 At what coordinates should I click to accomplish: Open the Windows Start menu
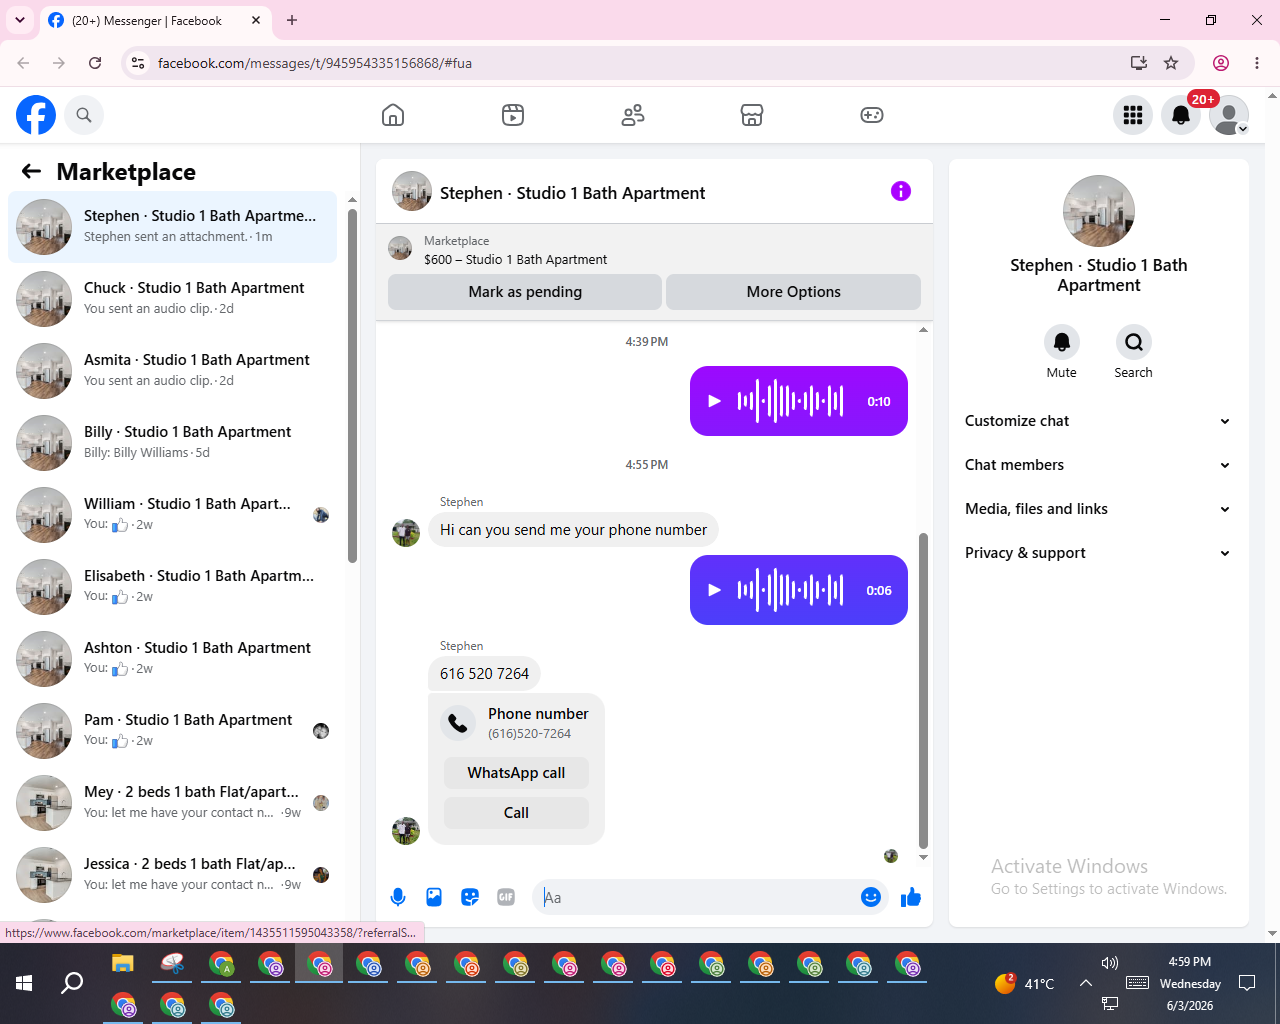24,983
